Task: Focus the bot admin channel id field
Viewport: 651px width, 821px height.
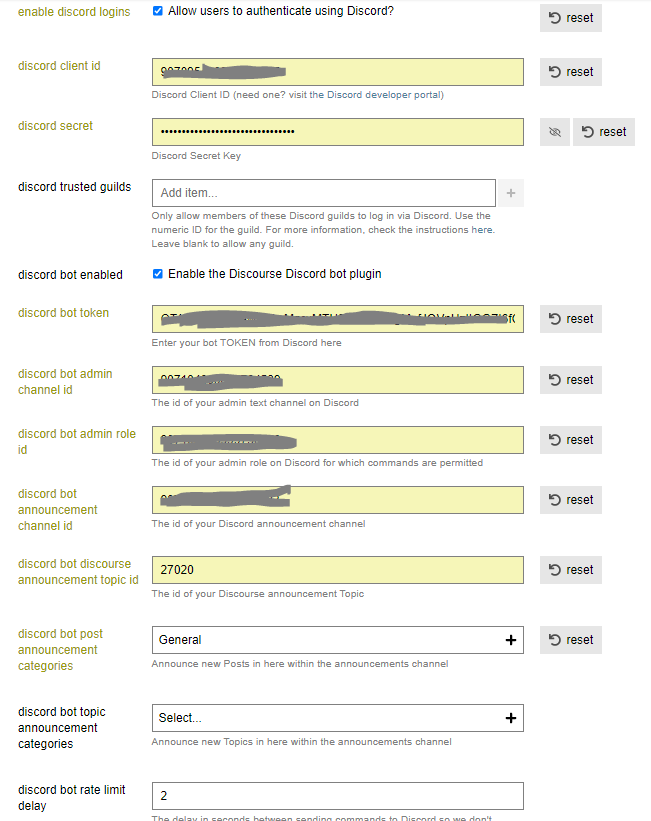Action: tap(337, 380)
